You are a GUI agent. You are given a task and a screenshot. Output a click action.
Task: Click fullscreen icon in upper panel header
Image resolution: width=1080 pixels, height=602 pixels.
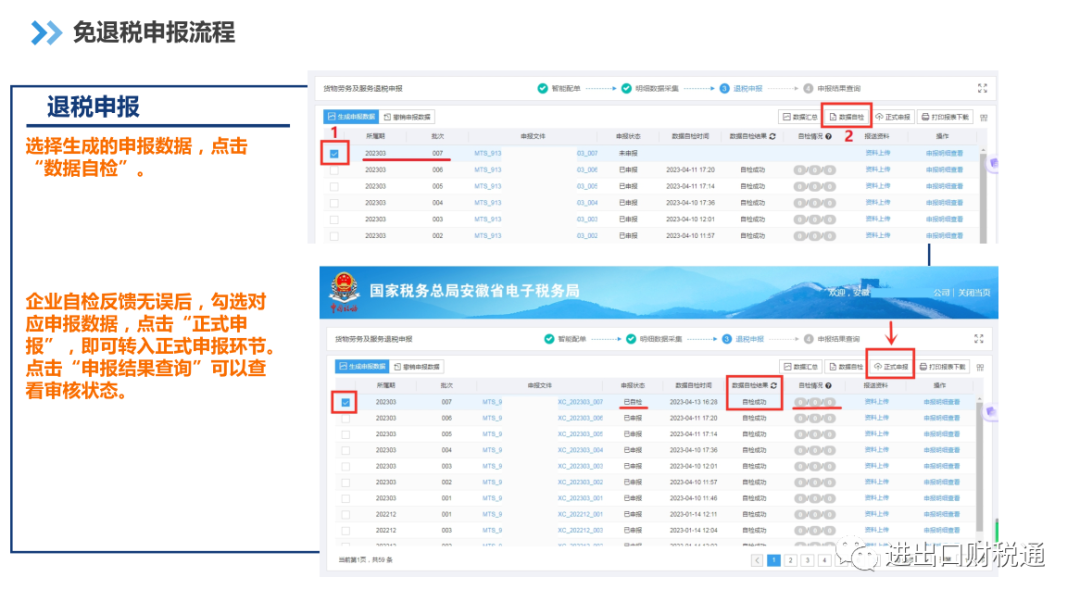(x=982, y=88)
